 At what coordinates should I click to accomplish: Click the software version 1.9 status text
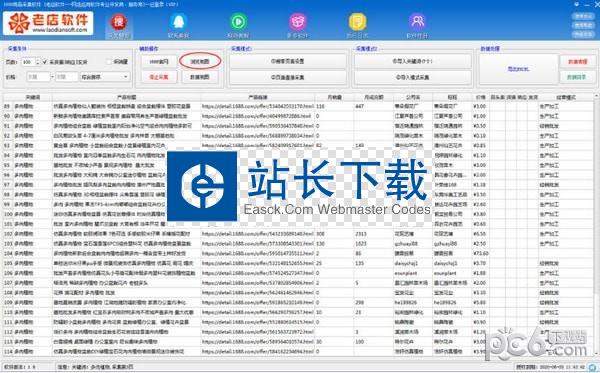point(20,367)
